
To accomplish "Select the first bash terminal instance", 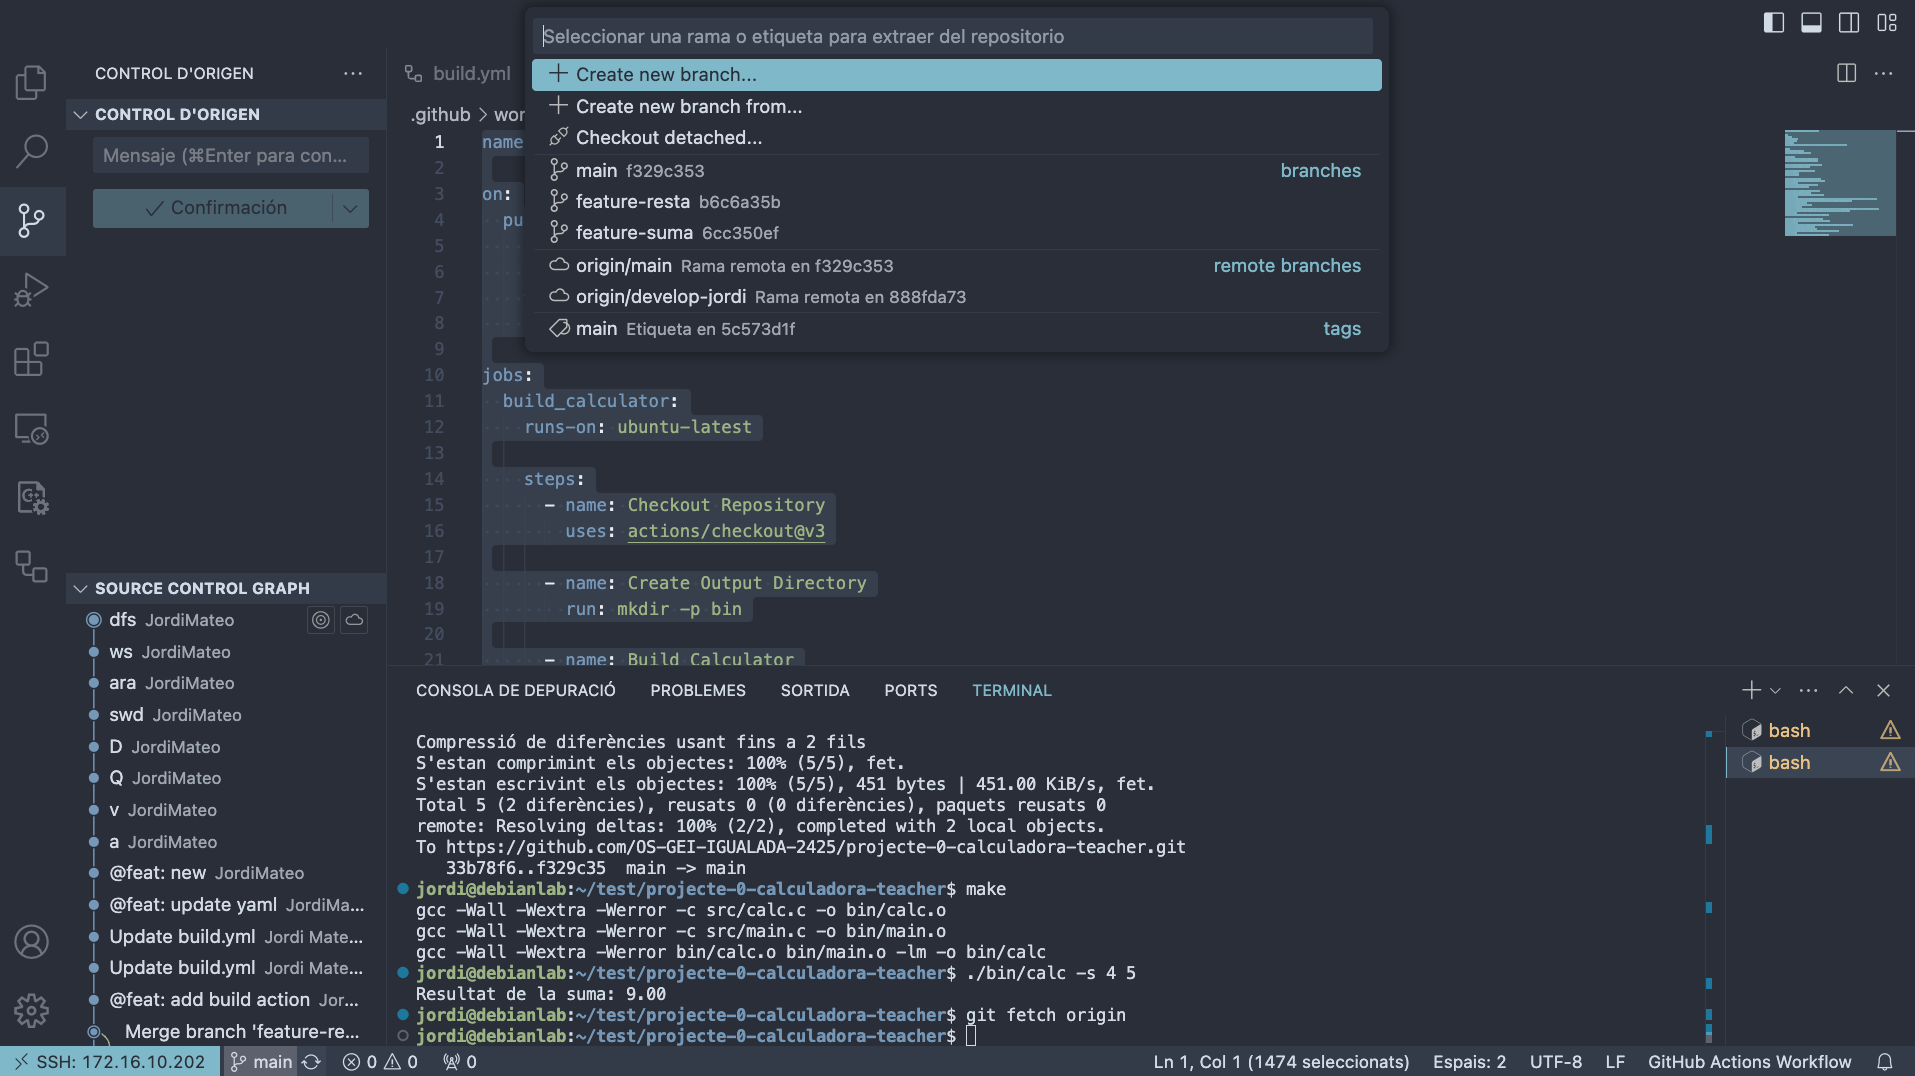I will click(x=1820, y=731).
